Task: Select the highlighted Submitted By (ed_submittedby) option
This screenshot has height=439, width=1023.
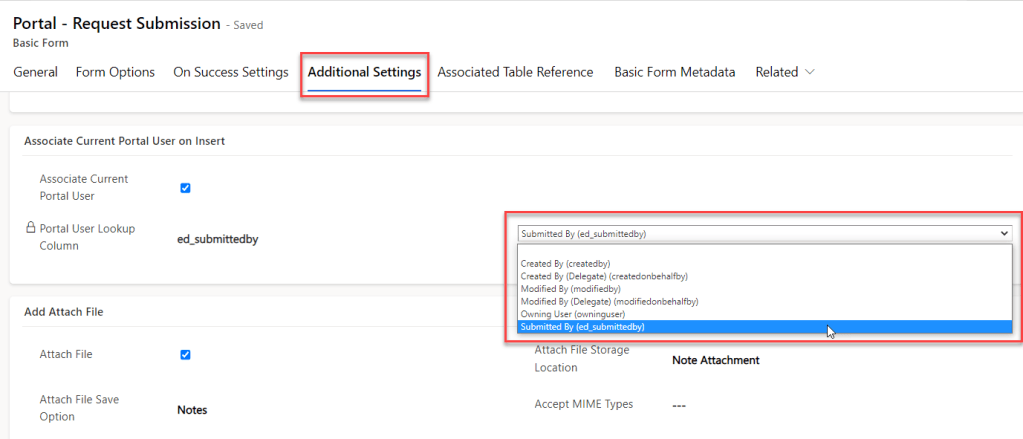Action: 583,327
